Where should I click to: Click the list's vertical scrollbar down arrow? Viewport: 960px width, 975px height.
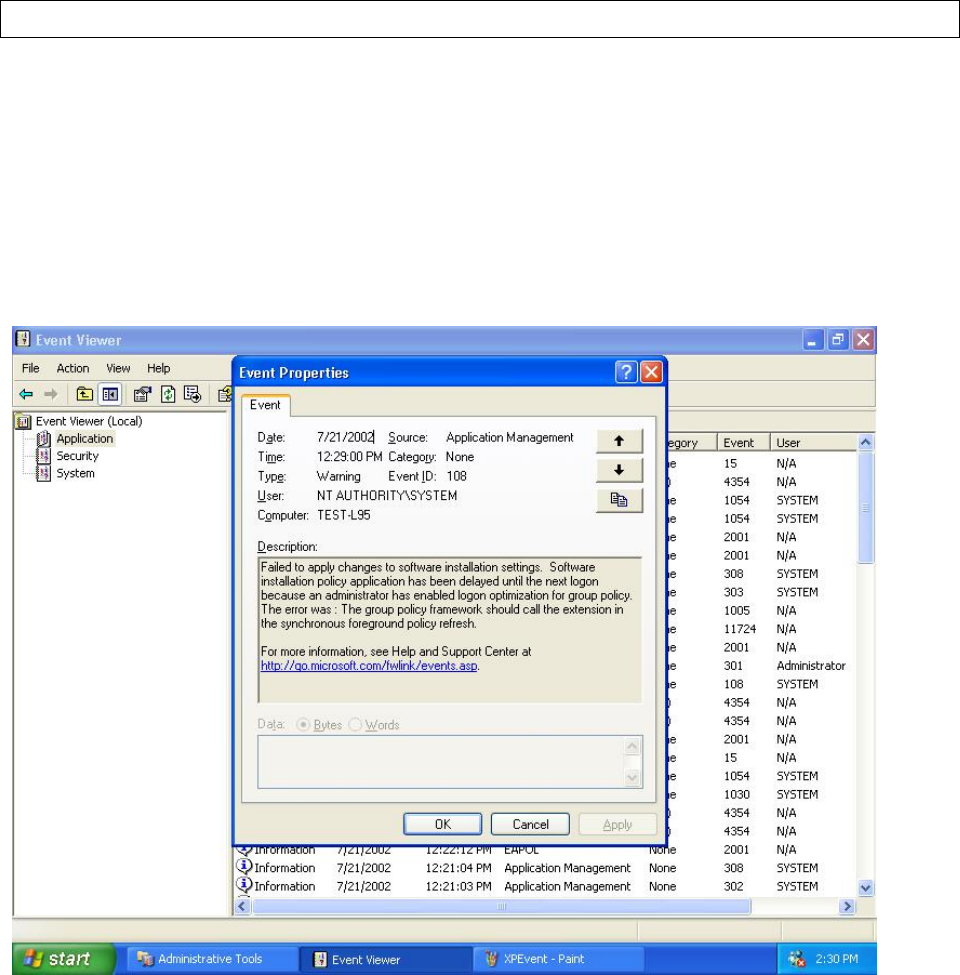865,888
